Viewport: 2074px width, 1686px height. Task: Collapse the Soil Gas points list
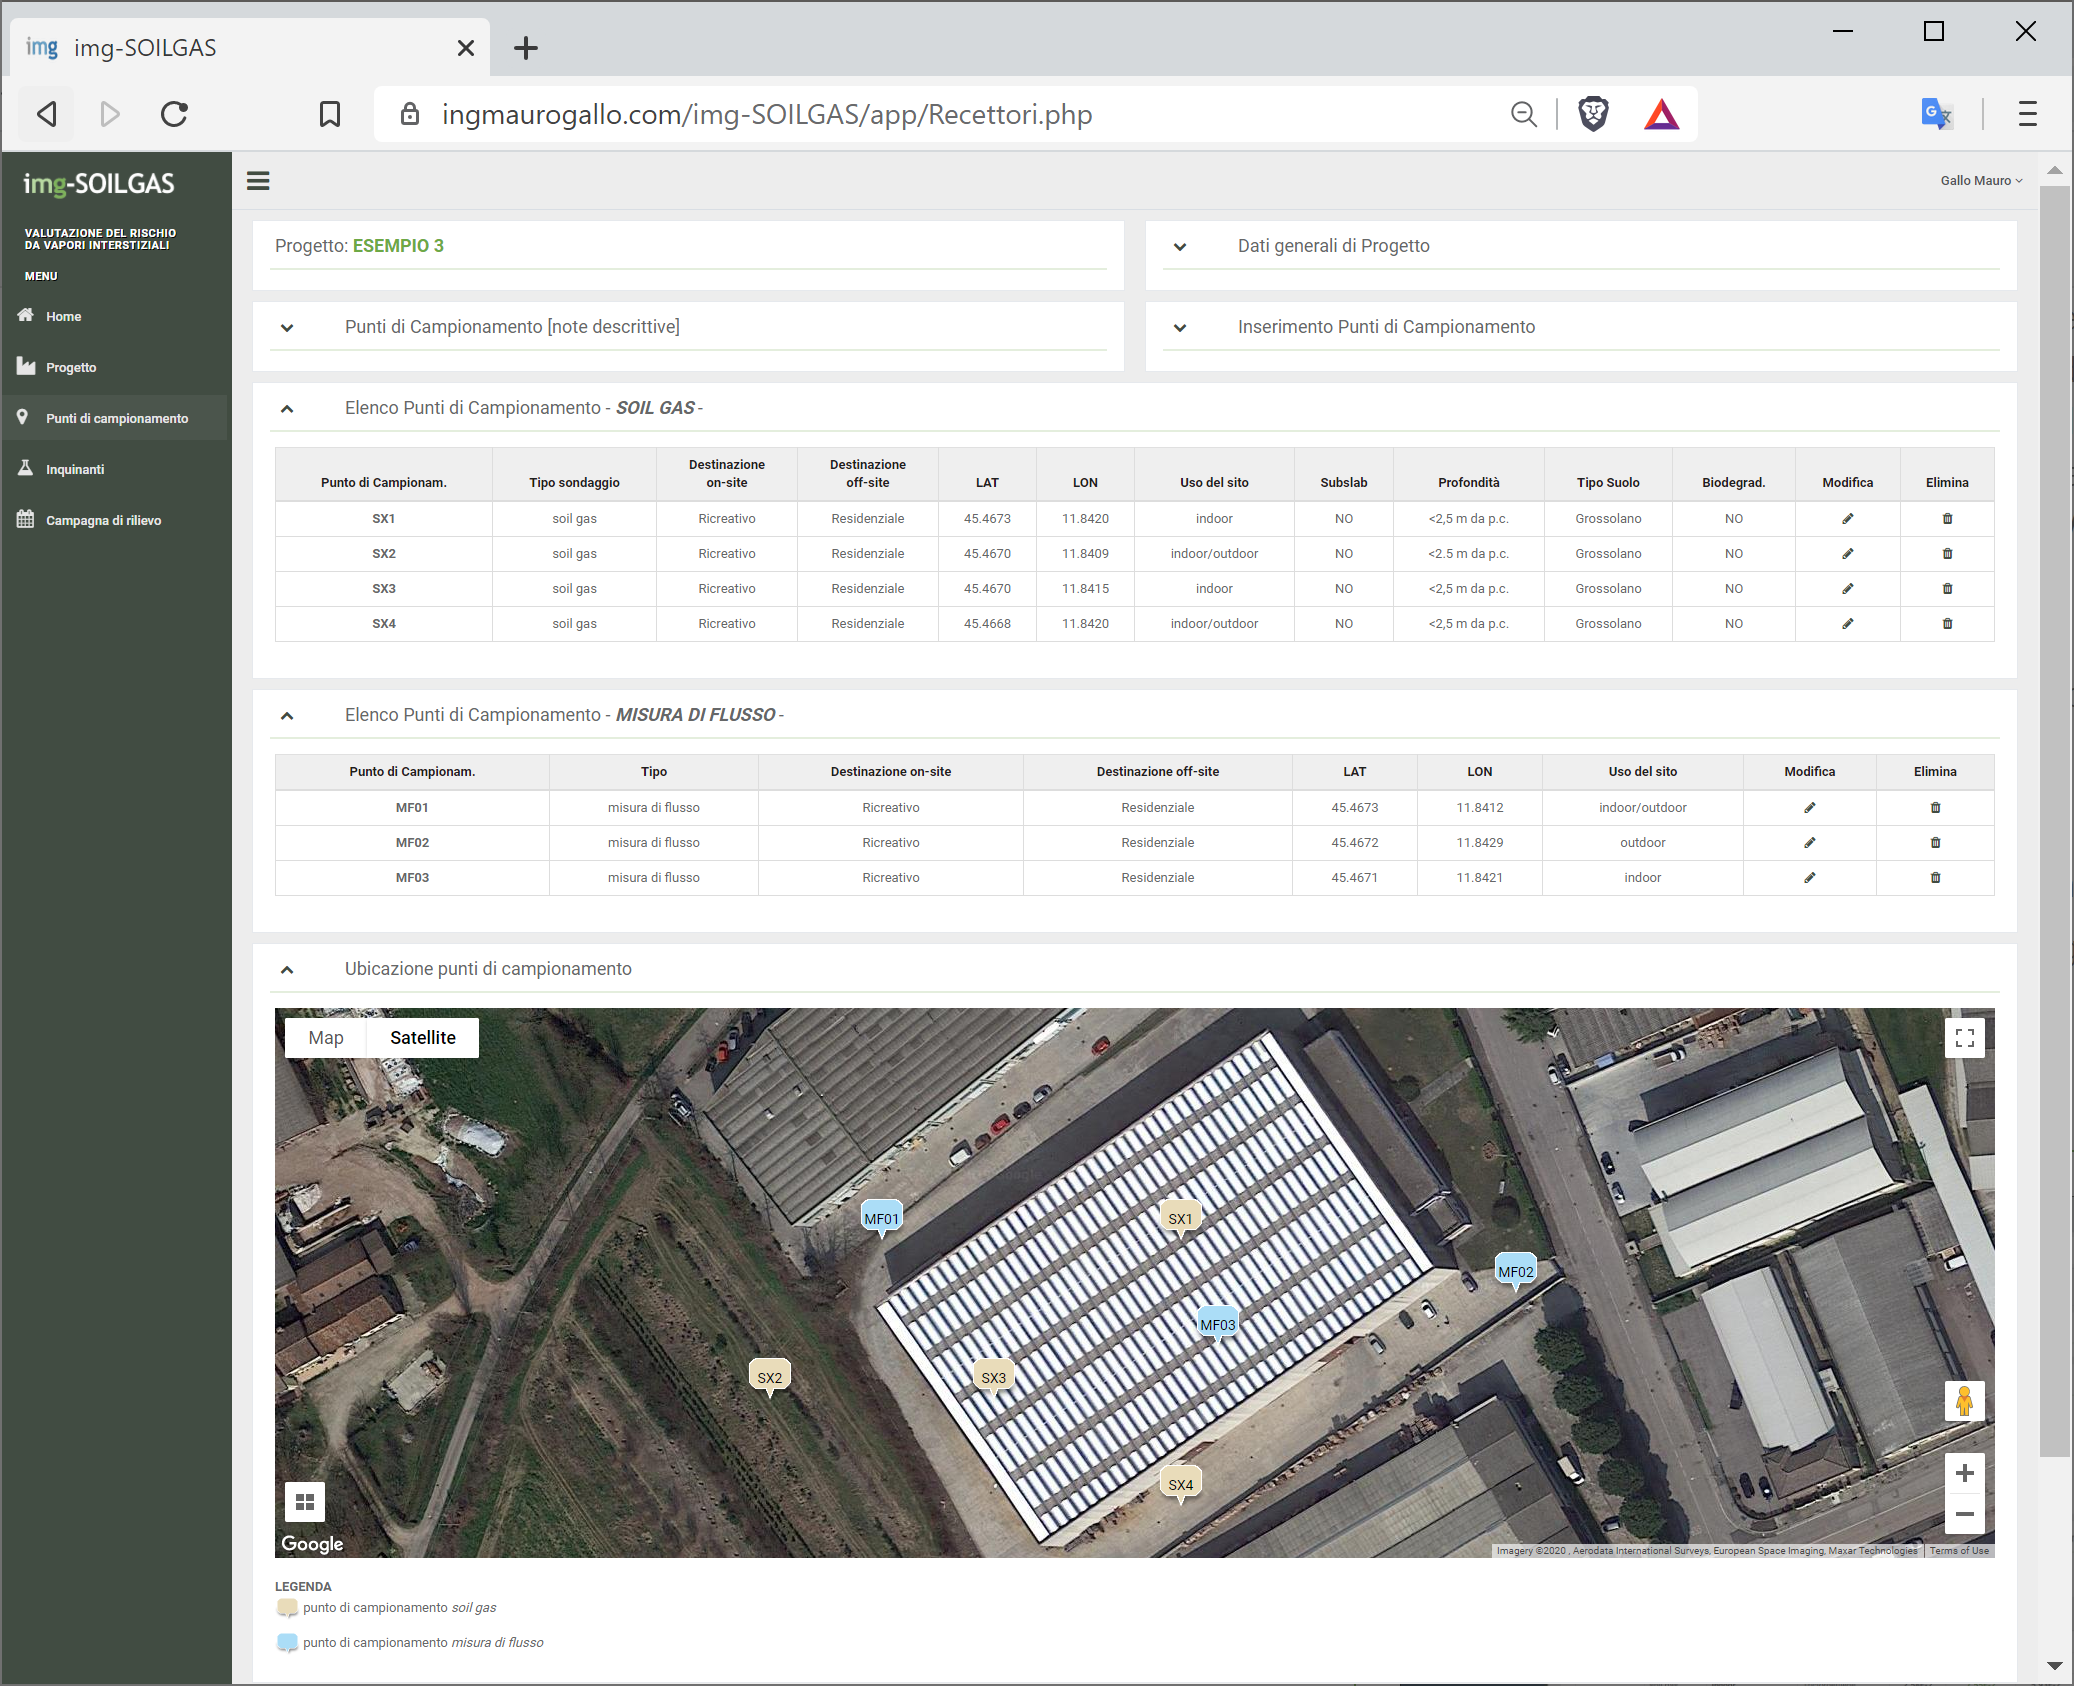(x=287, y=408)
